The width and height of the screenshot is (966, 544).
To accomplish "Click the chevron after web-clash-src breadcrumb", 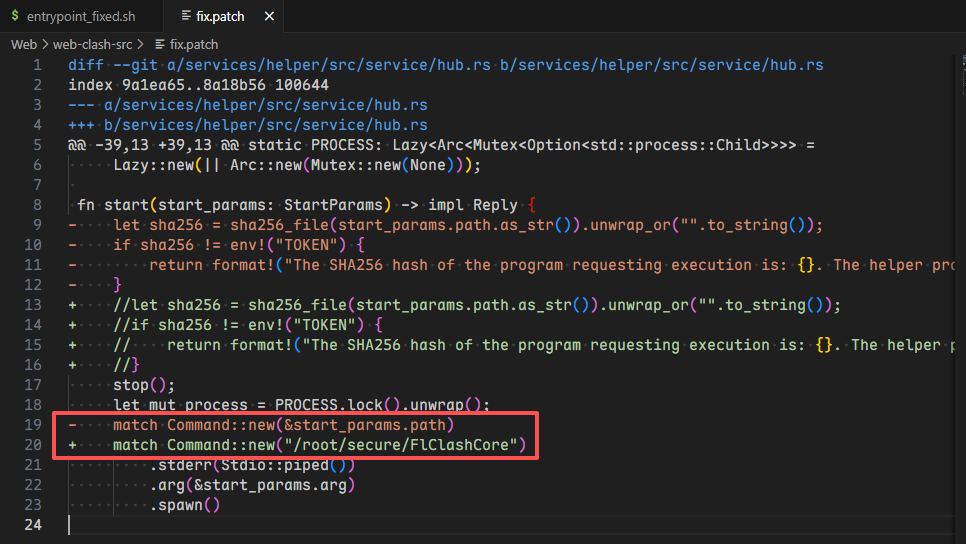I will (146, 44).
